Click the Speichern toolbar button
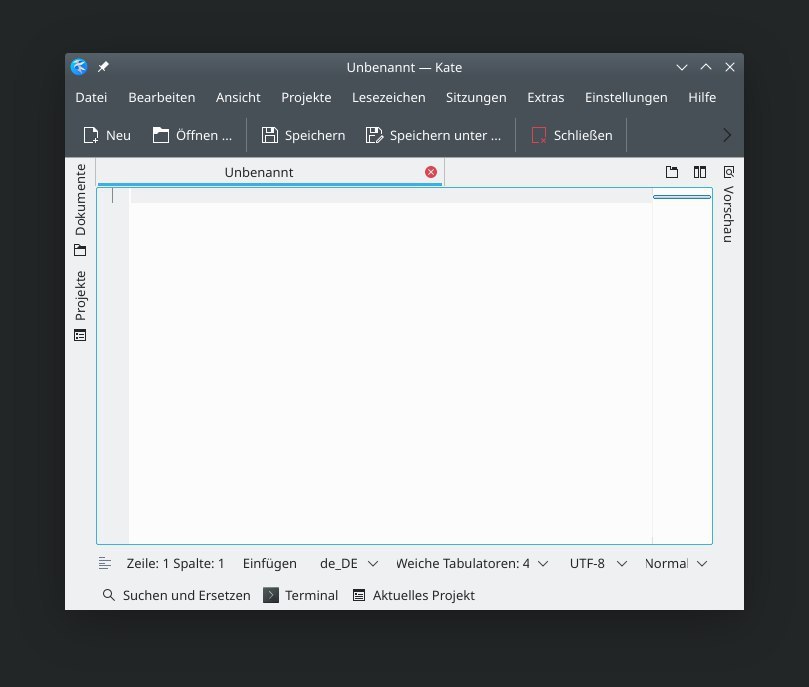Screen dimensions: 809x687 click(303, 135)
